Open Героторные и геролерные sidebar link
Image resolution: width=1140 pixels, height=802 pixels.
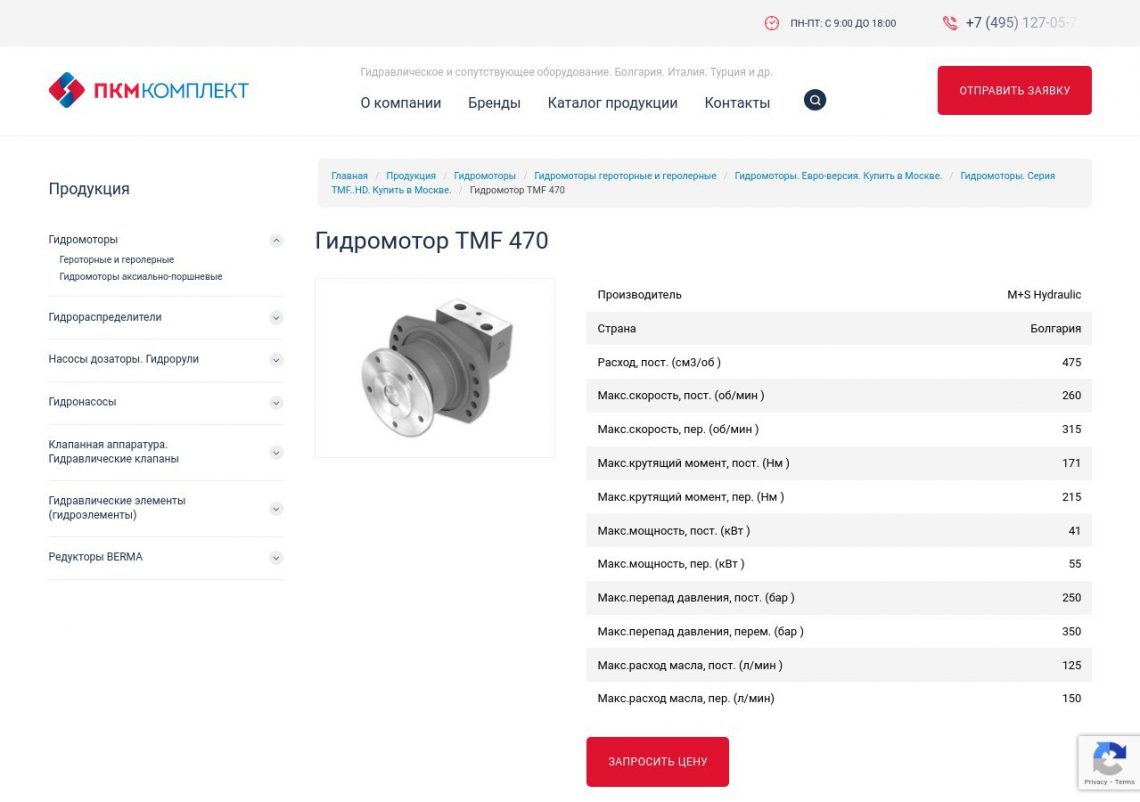point(116,260)
